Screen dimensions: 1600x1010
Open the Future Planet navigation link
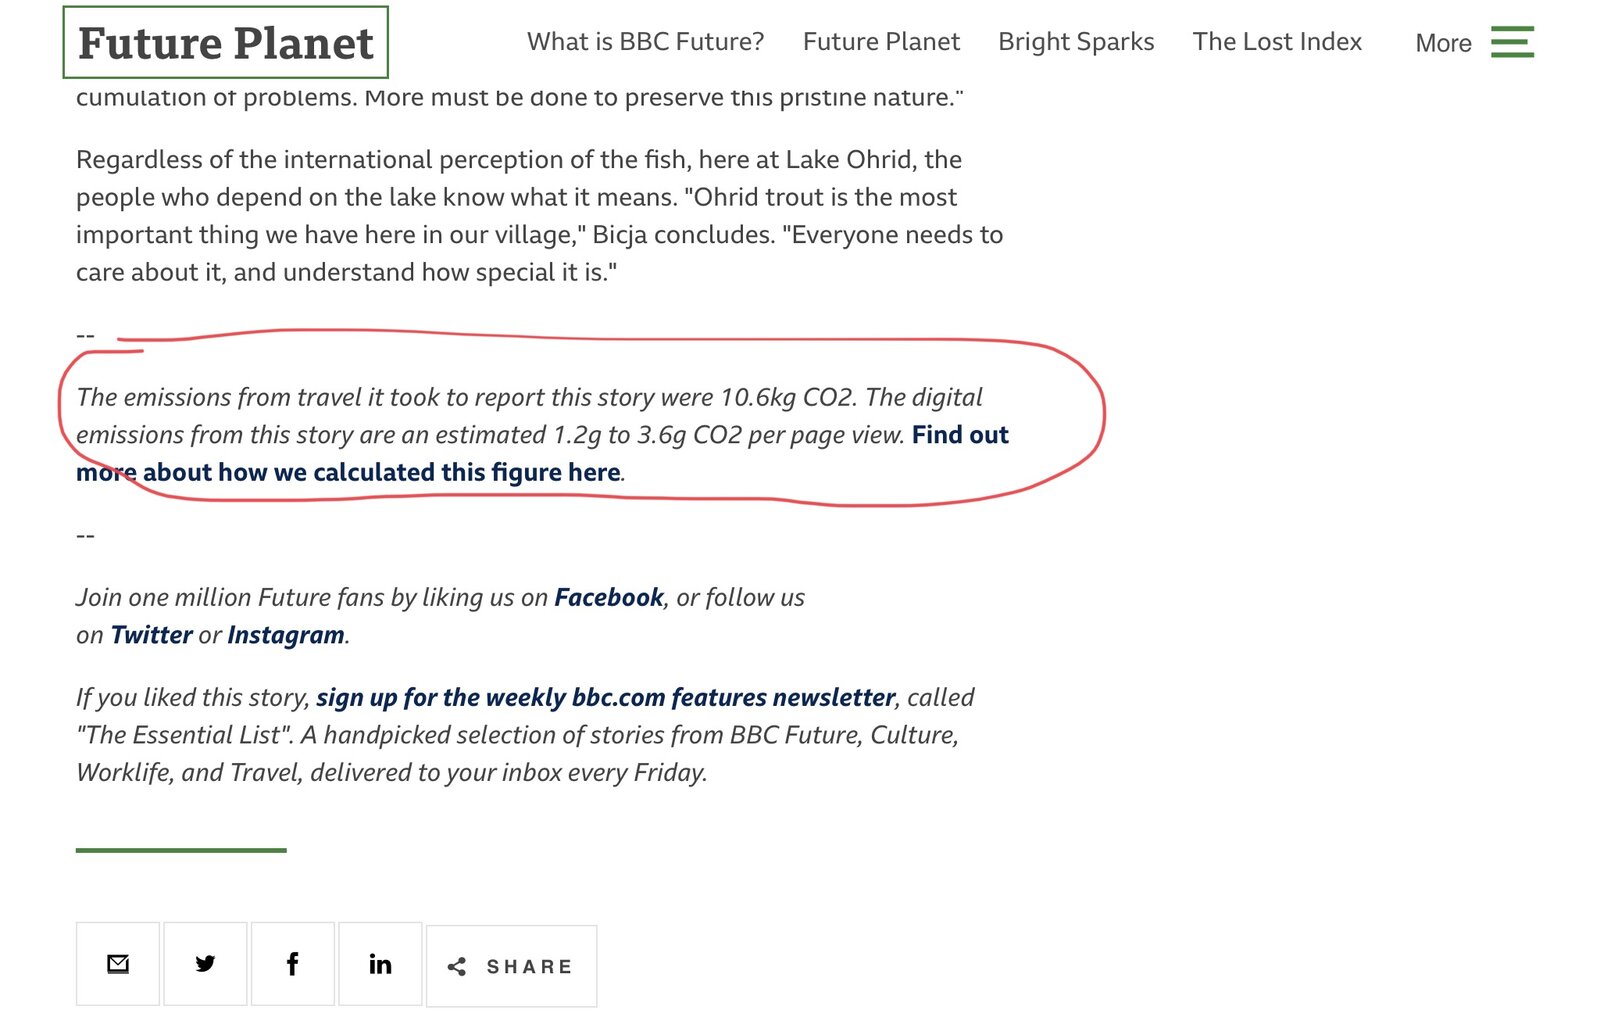(x=881, y=42)
